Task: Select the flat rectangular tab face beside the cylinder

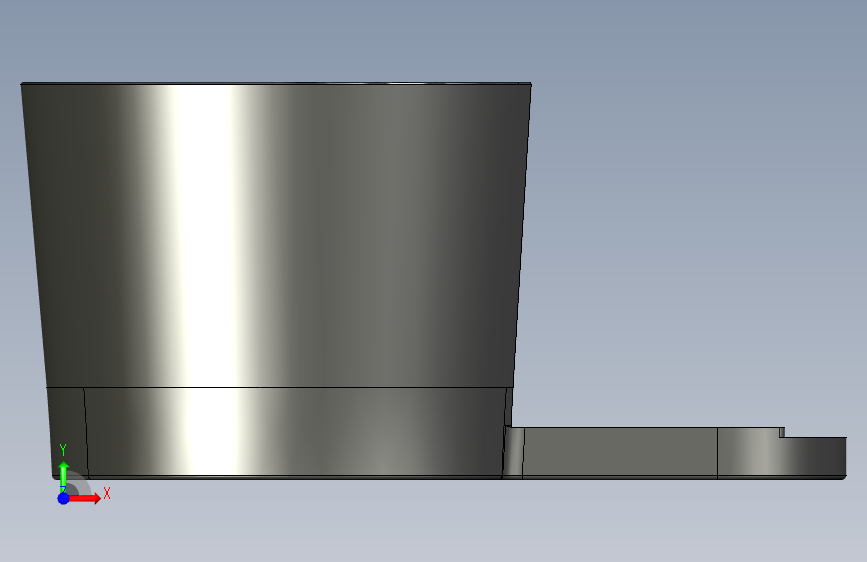Action: click(x=619, y=452)
